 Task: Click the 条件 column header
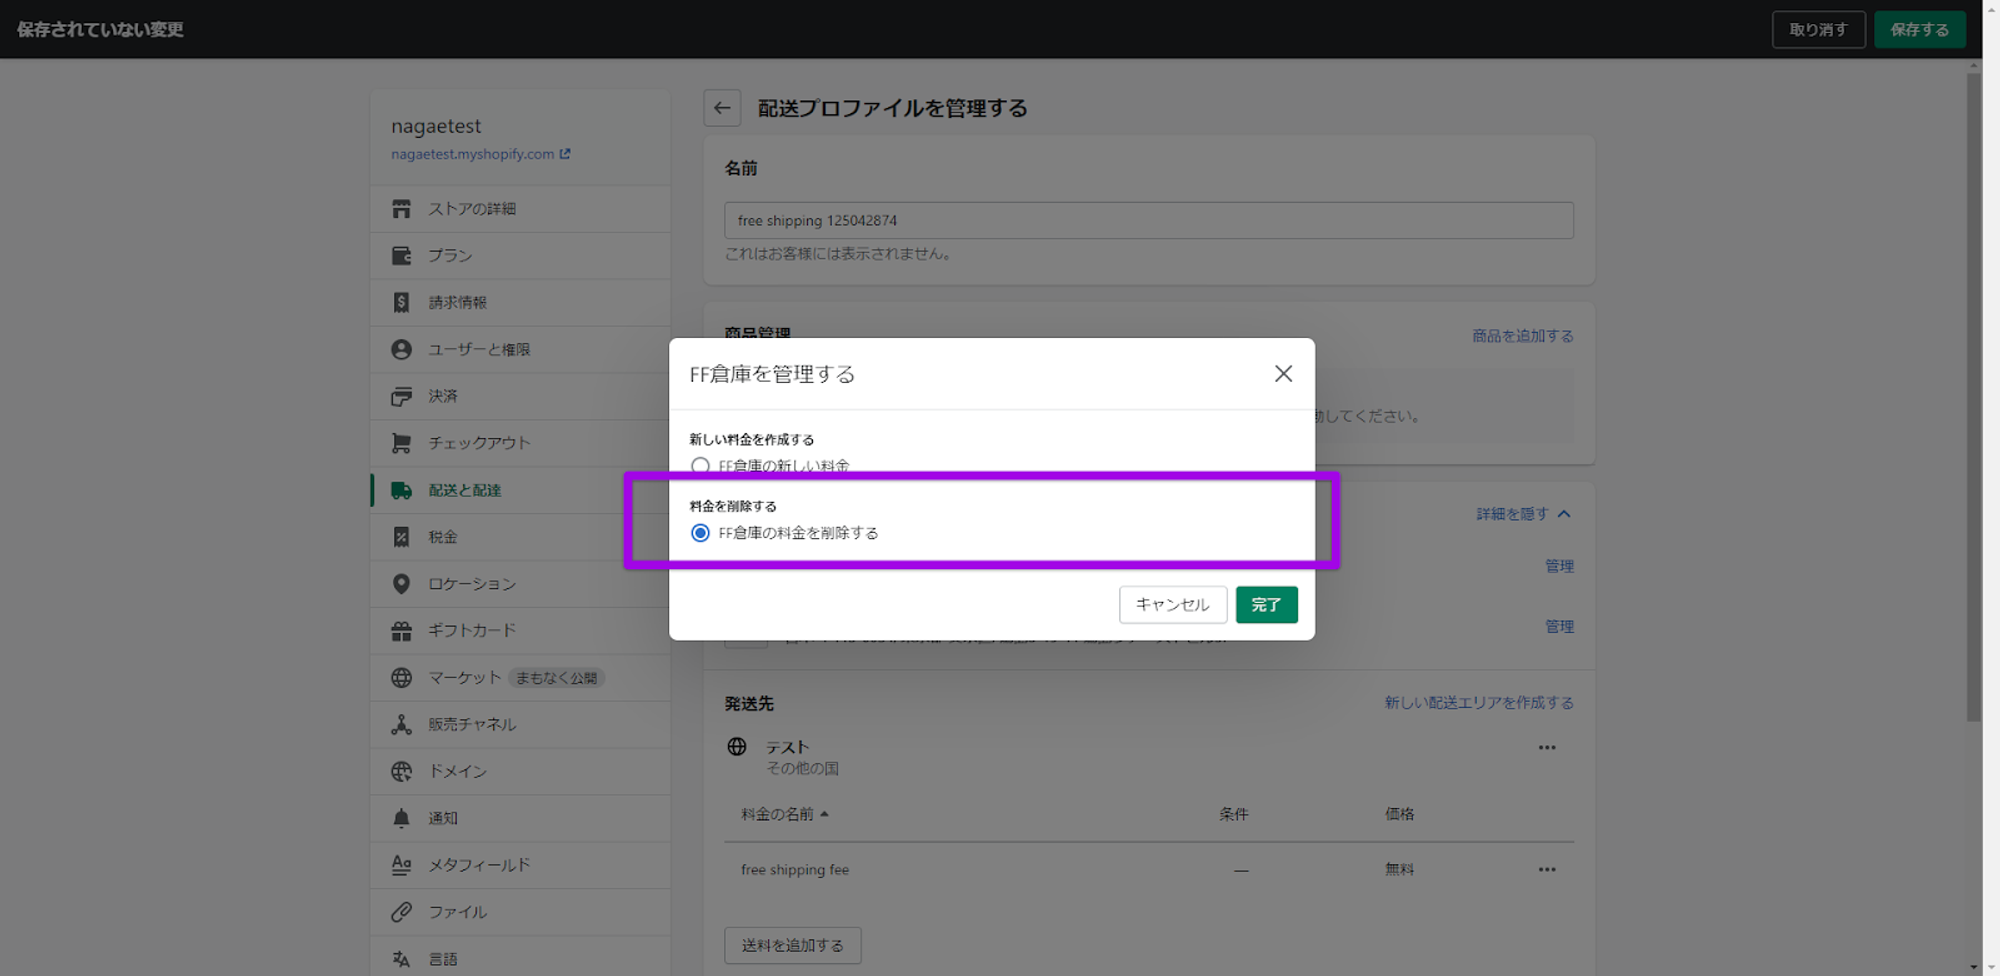tap(1233, 814)
